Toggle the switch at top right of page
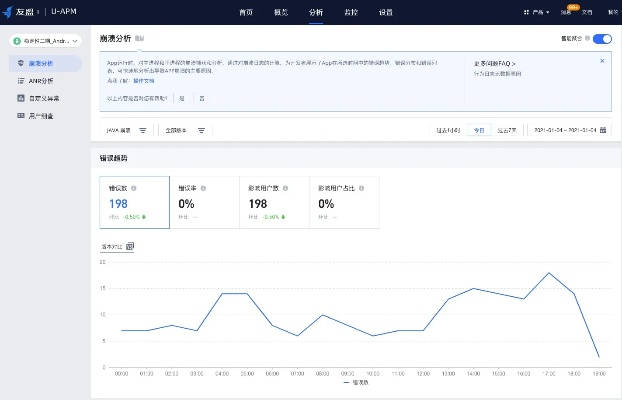The image size is (622, 400). click(601, 39)
